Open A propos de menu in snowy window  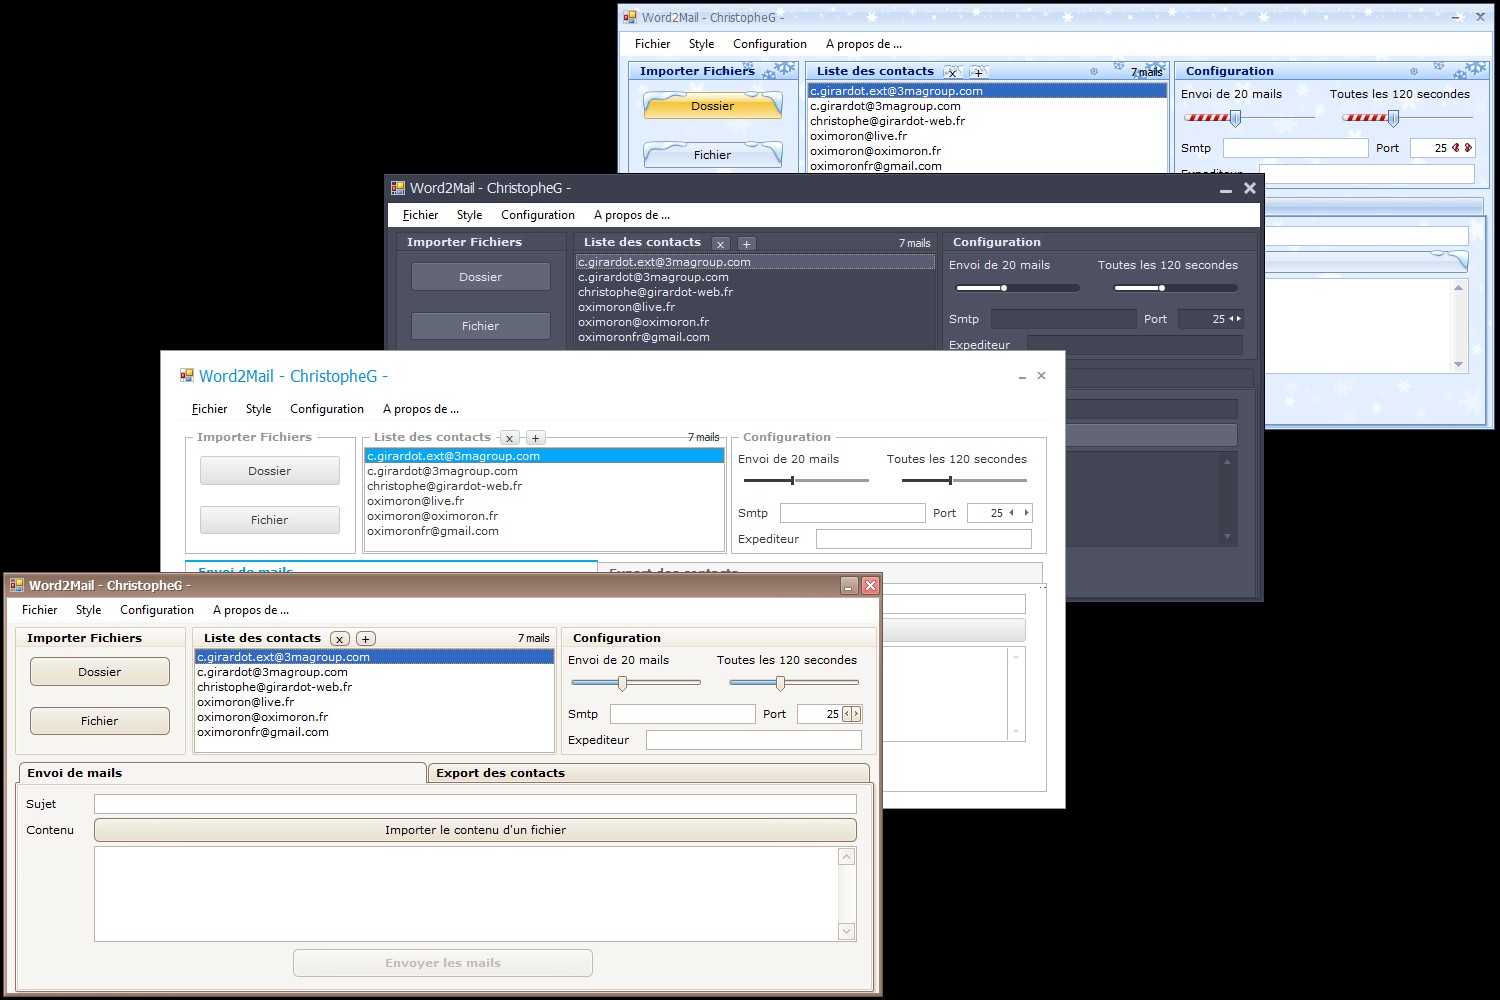(864, 44)
